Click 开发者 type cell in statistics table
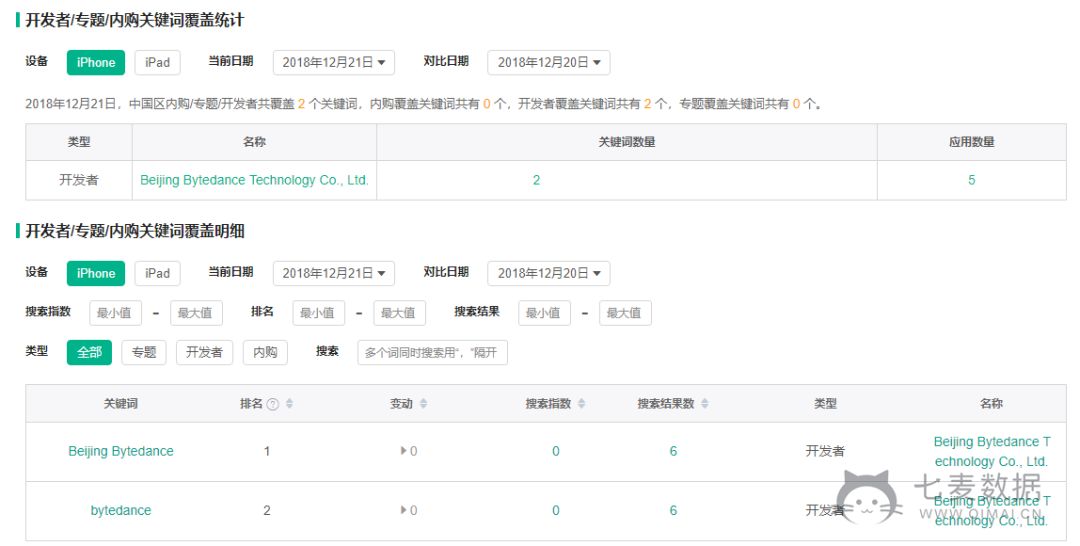Image resolution: width=1080 pixels, height=546 pixels. click(79, 180)
